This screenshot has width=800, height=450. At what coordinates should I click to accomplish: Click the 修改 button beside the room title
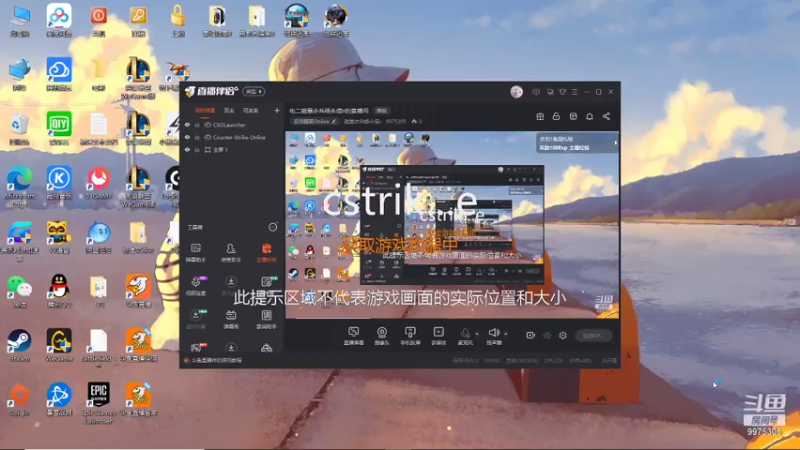[382, 111]
